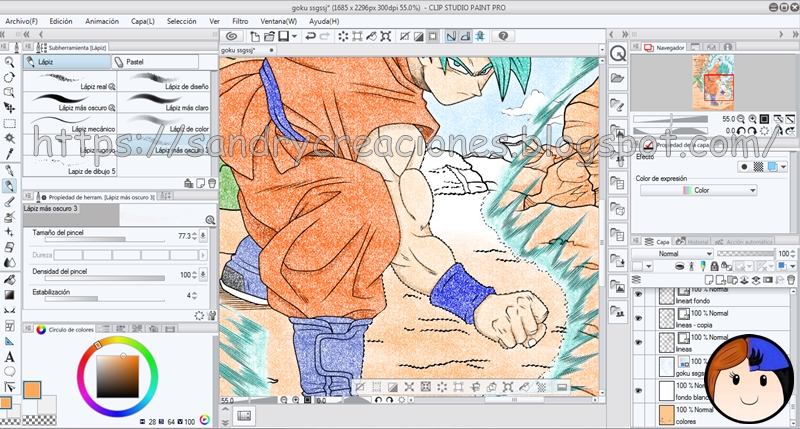Open Clip Studio launcher icon
The image size is (800, 429).
coord(232,36)
